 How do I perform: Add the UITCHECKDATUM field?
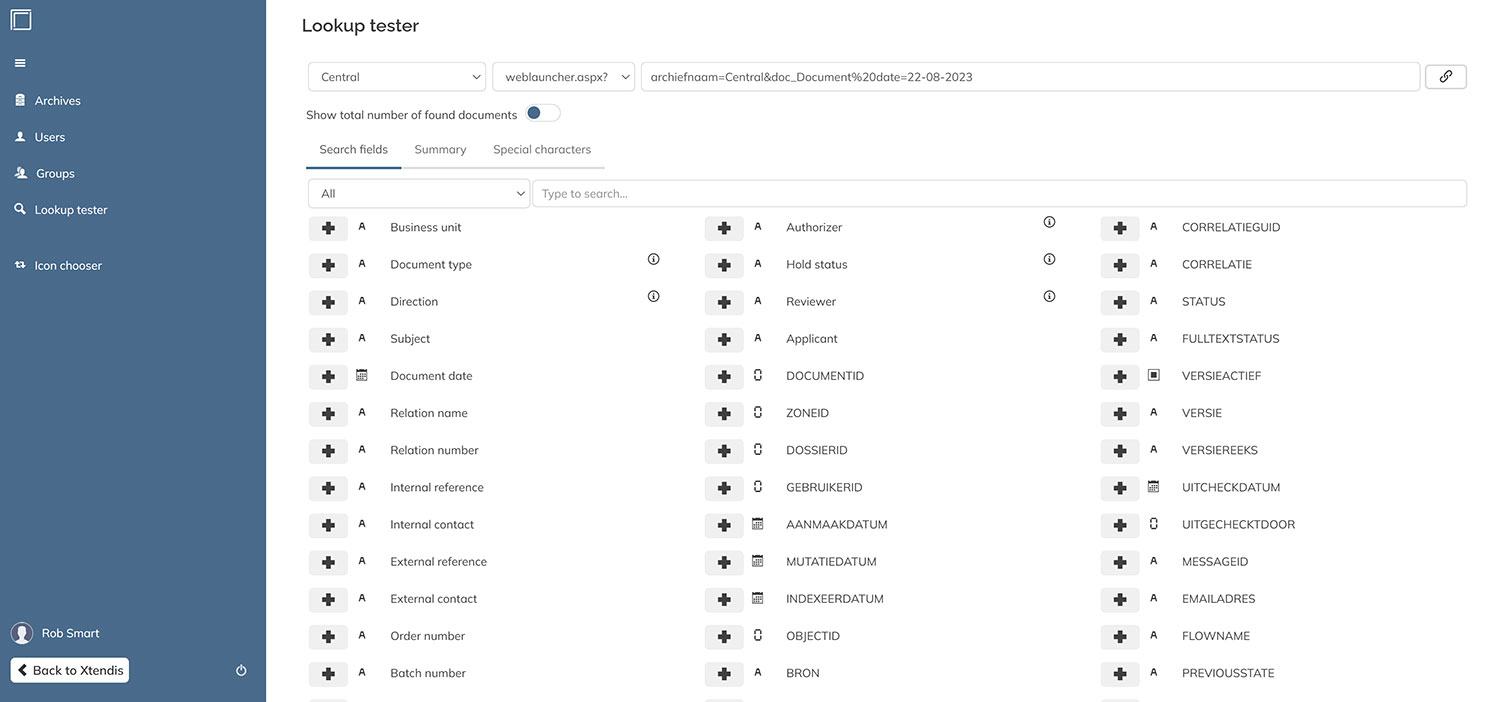(1120, 488)
